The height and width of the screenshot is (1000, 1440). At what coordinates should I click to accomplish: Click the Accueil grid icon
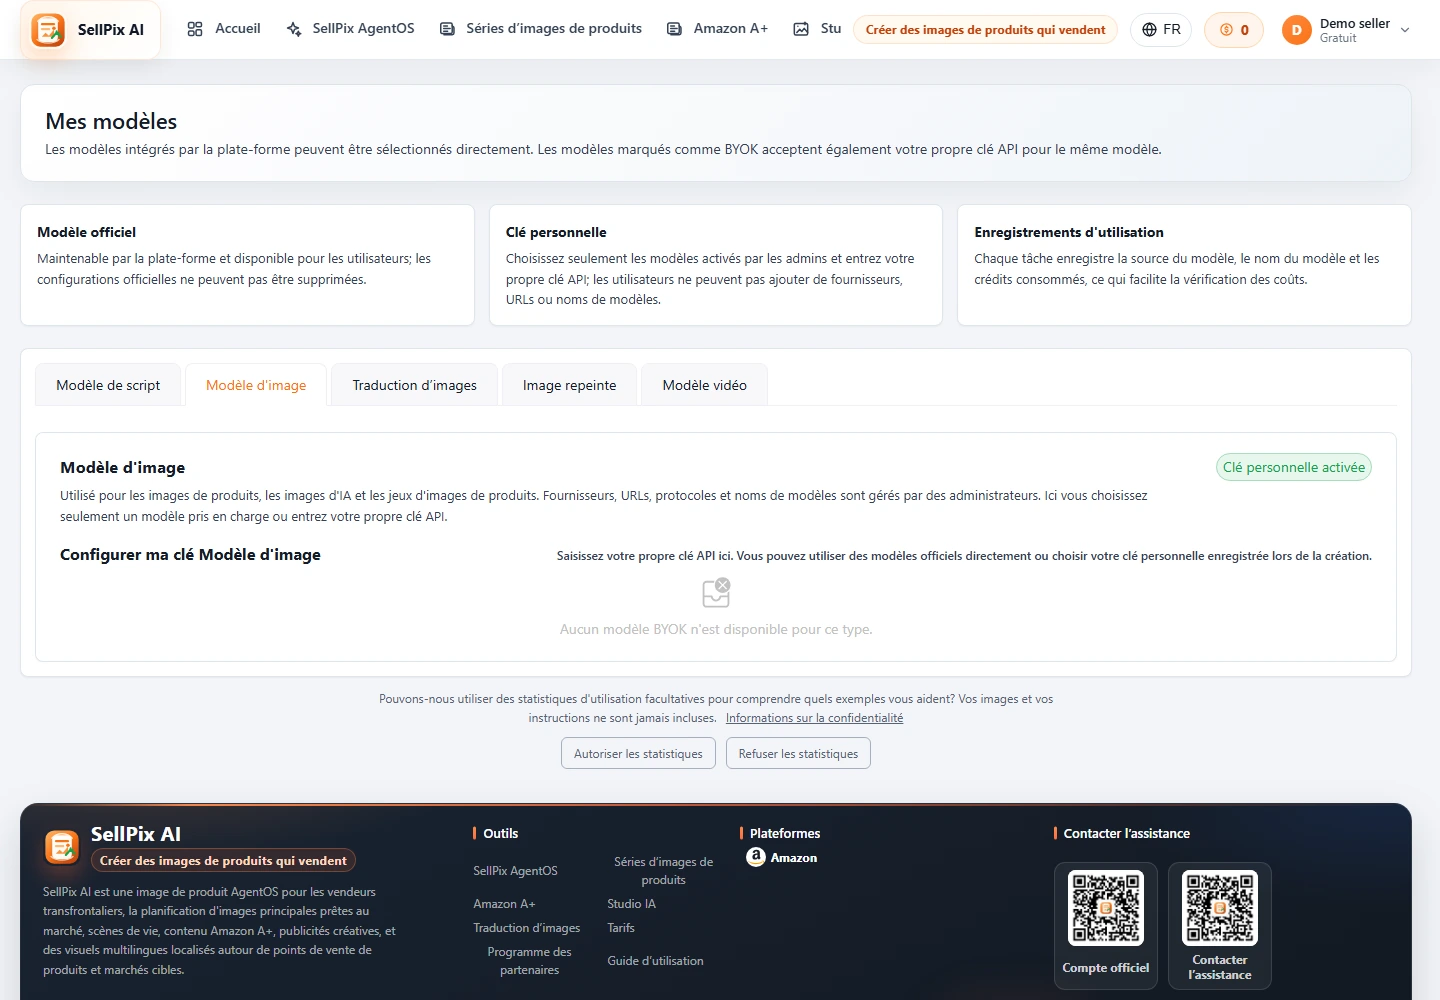195,29
